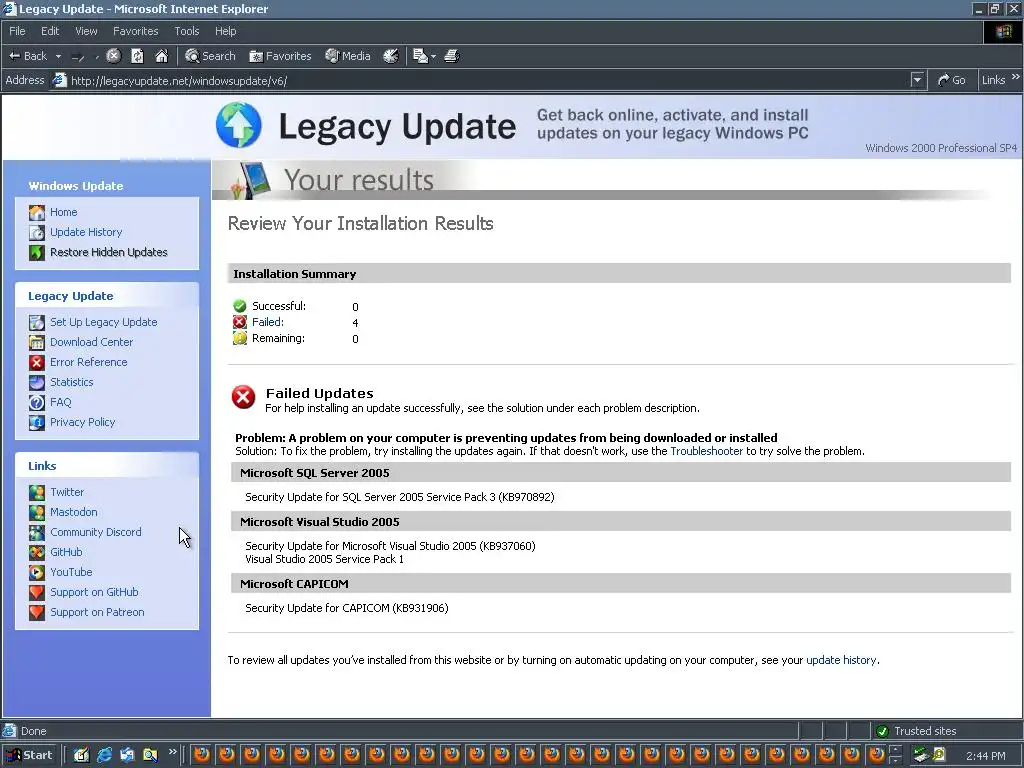
Task: Launch Internet Explorer from quick launch
Action: click(x=104, y=755)
